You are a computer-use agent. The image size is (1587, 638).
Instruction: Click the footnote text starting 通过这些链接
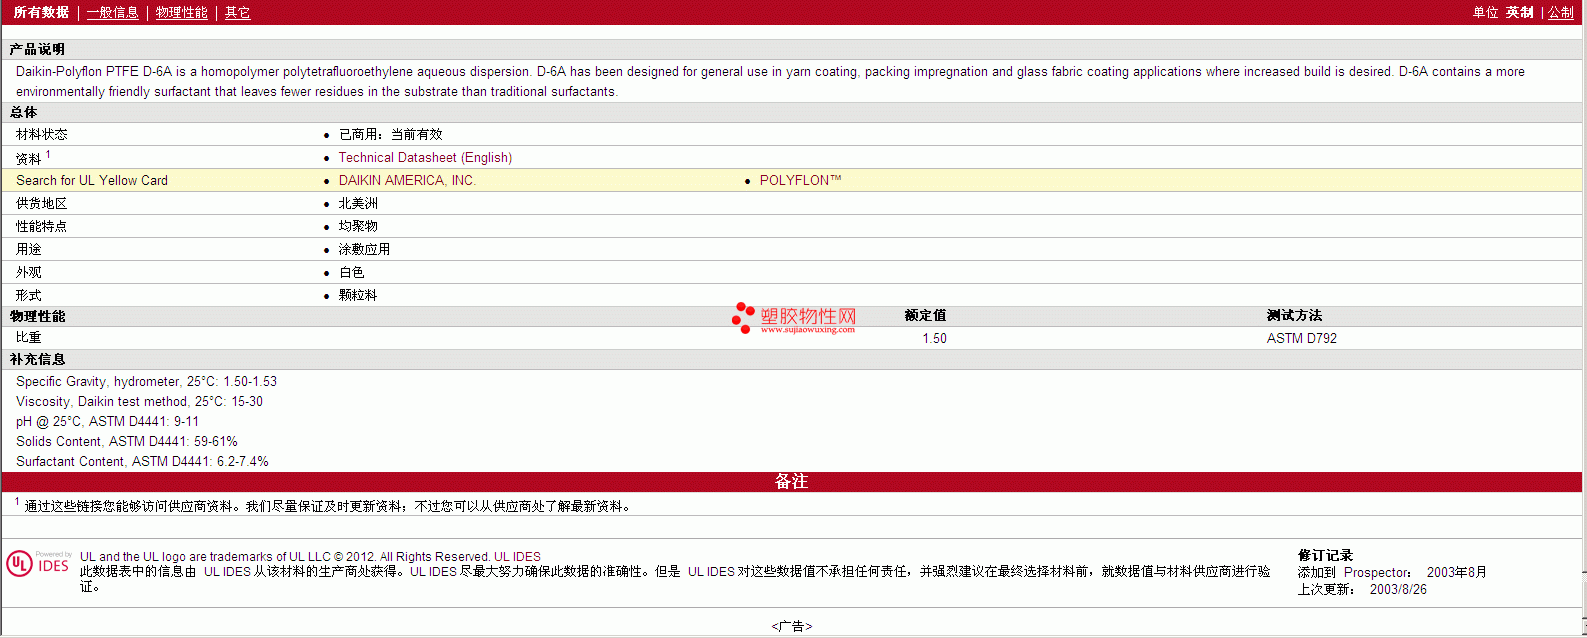[330, 507]
